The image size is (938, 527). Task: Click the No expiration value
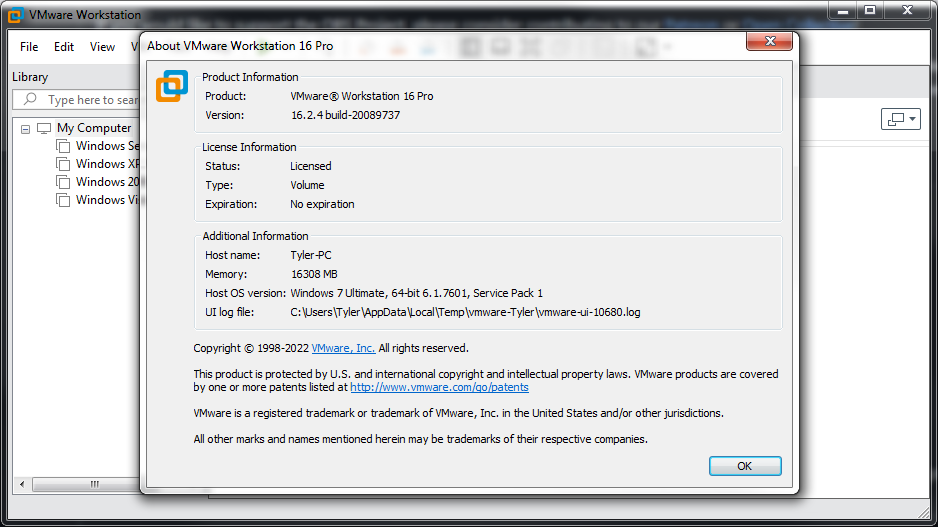(x=322, y=204)
